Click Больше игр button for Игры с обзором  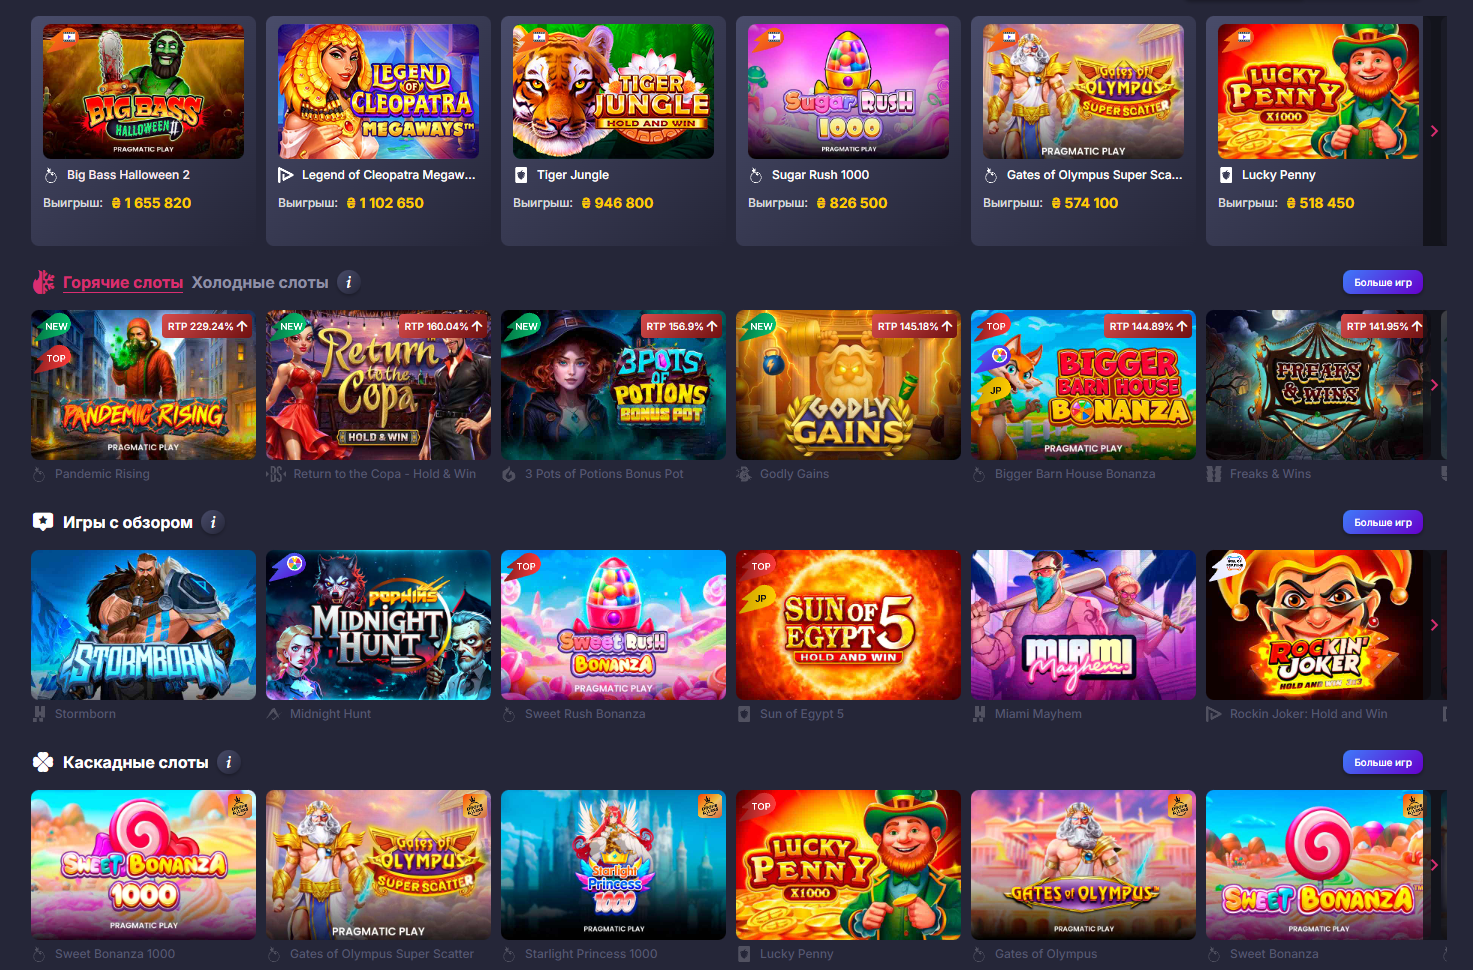pos(1383,522)
